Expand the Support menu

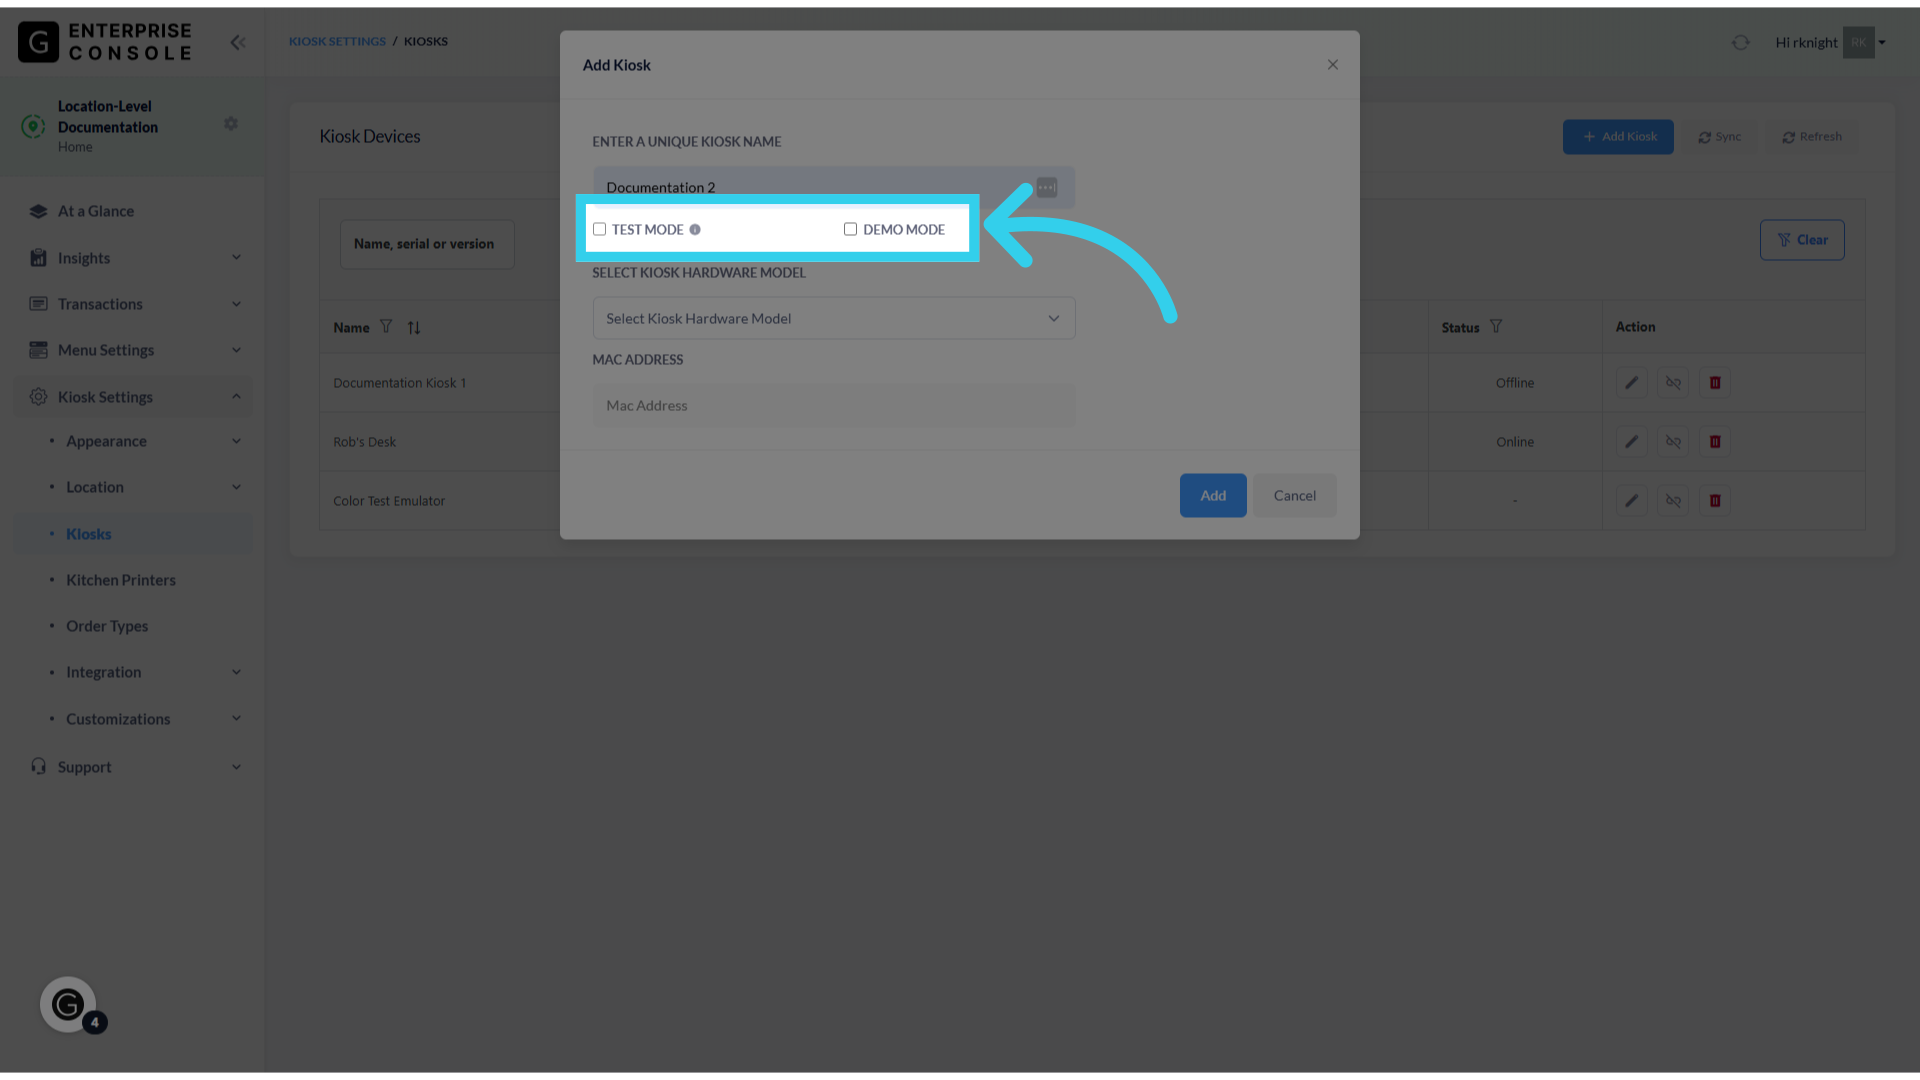click(134, 767)
